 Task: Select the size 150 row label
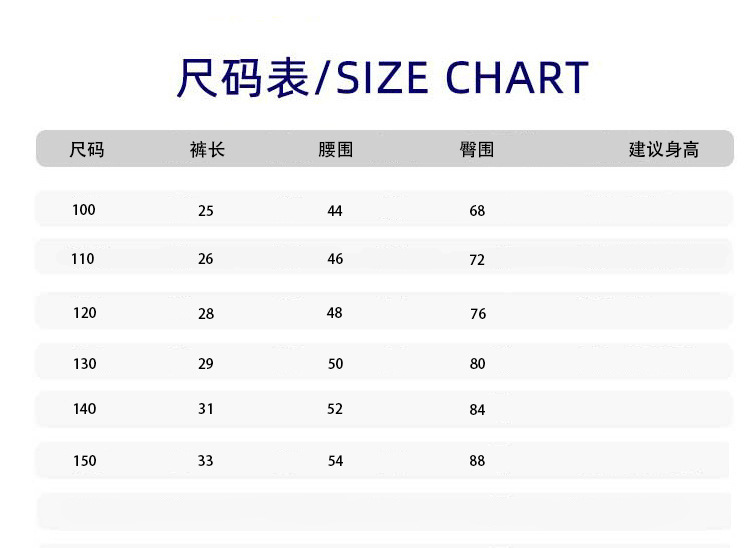point(85,461)
